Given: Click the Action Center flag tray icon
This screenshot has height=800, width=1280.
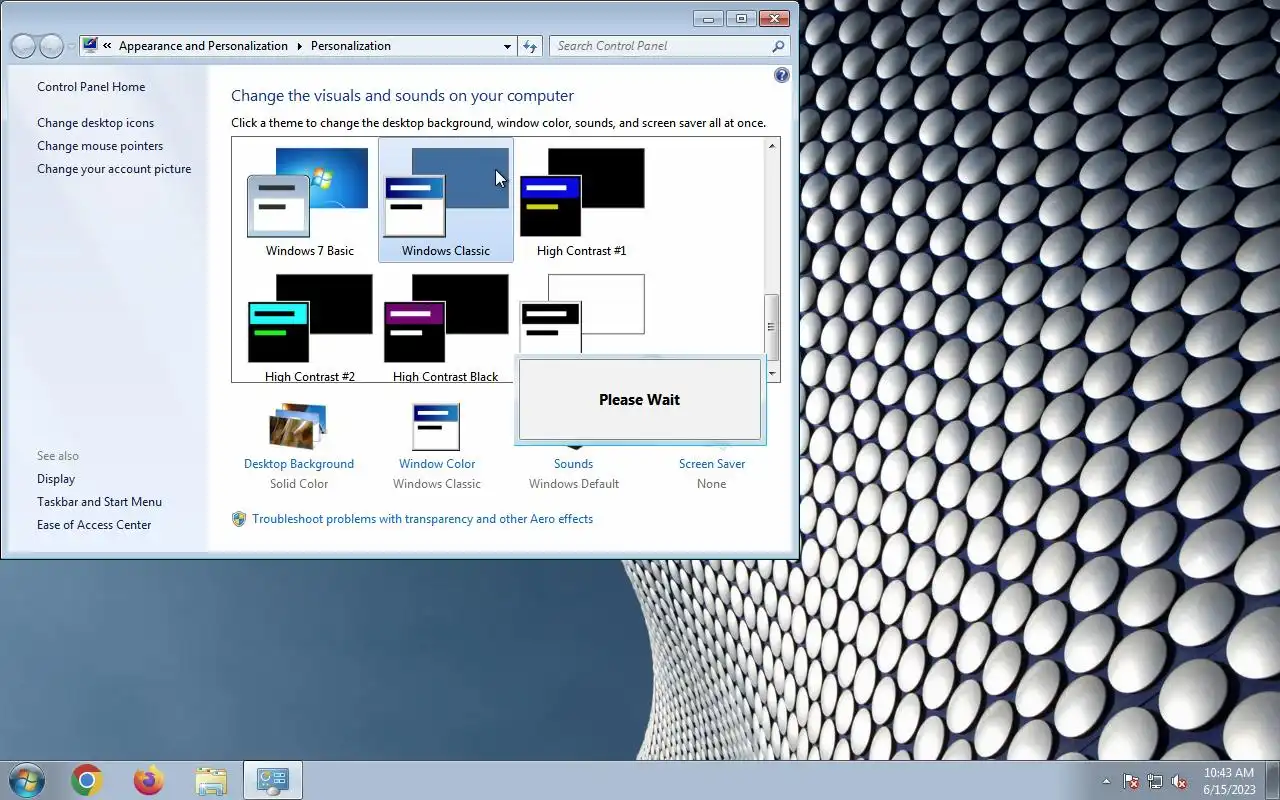Looking at the screenshot, I should point(1131,781).
